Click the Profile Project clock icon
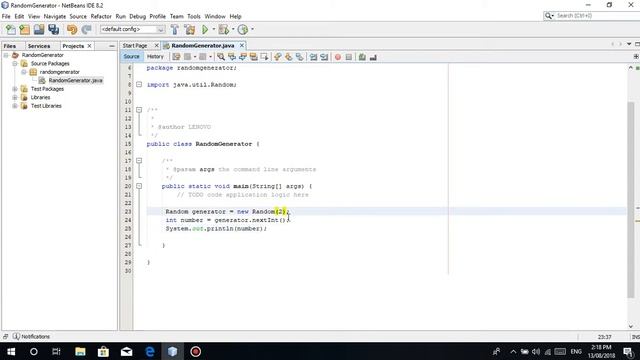 [243, 29]
